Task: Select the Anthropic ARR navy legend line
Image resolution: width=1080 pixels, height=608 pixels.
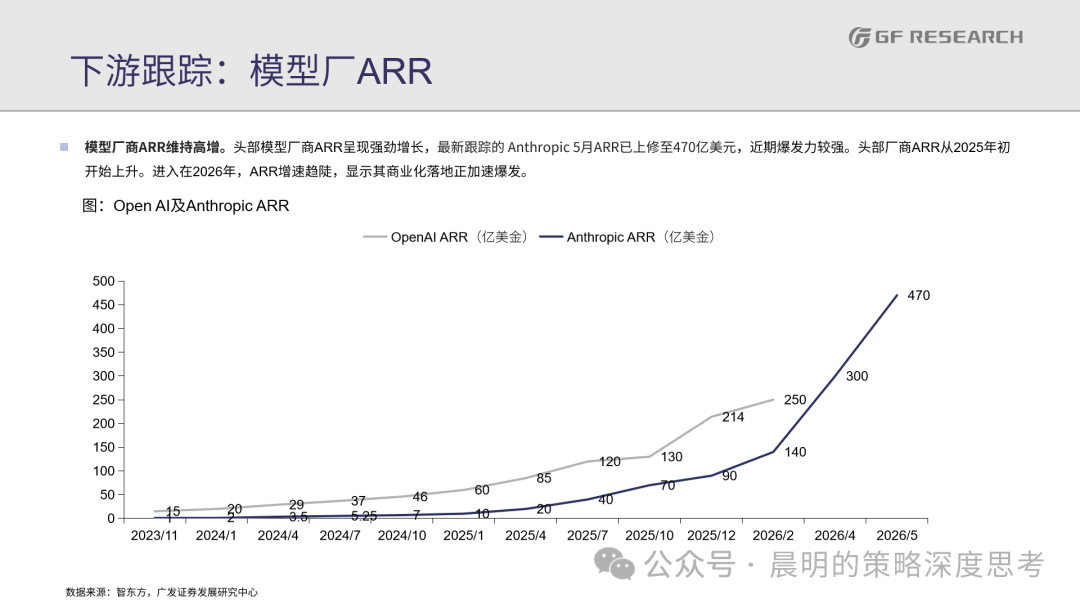Action: click(551, 237)
